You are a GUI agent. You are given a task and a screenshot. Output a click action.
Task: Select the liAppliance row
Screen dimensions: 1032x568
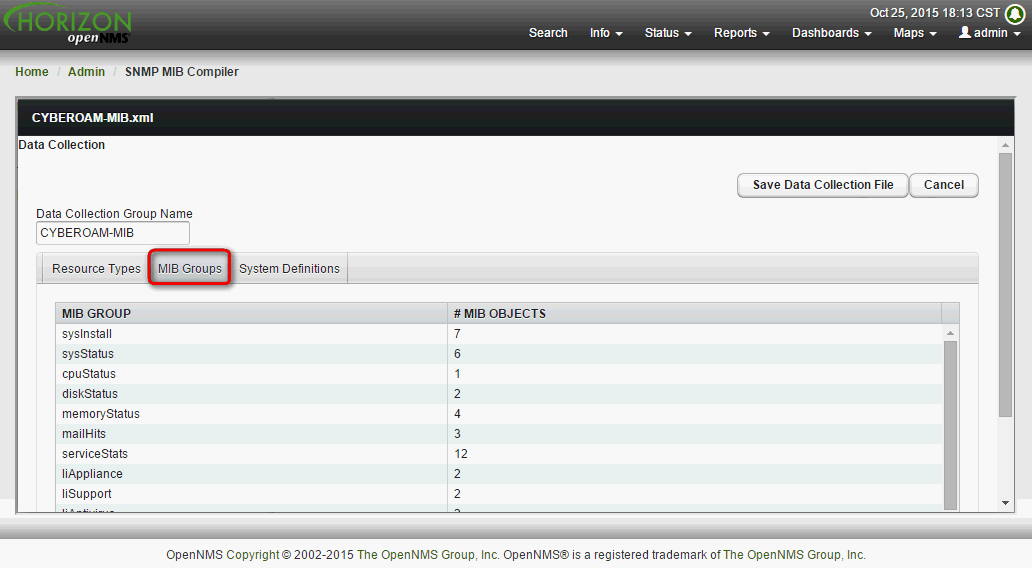(499, 473)
